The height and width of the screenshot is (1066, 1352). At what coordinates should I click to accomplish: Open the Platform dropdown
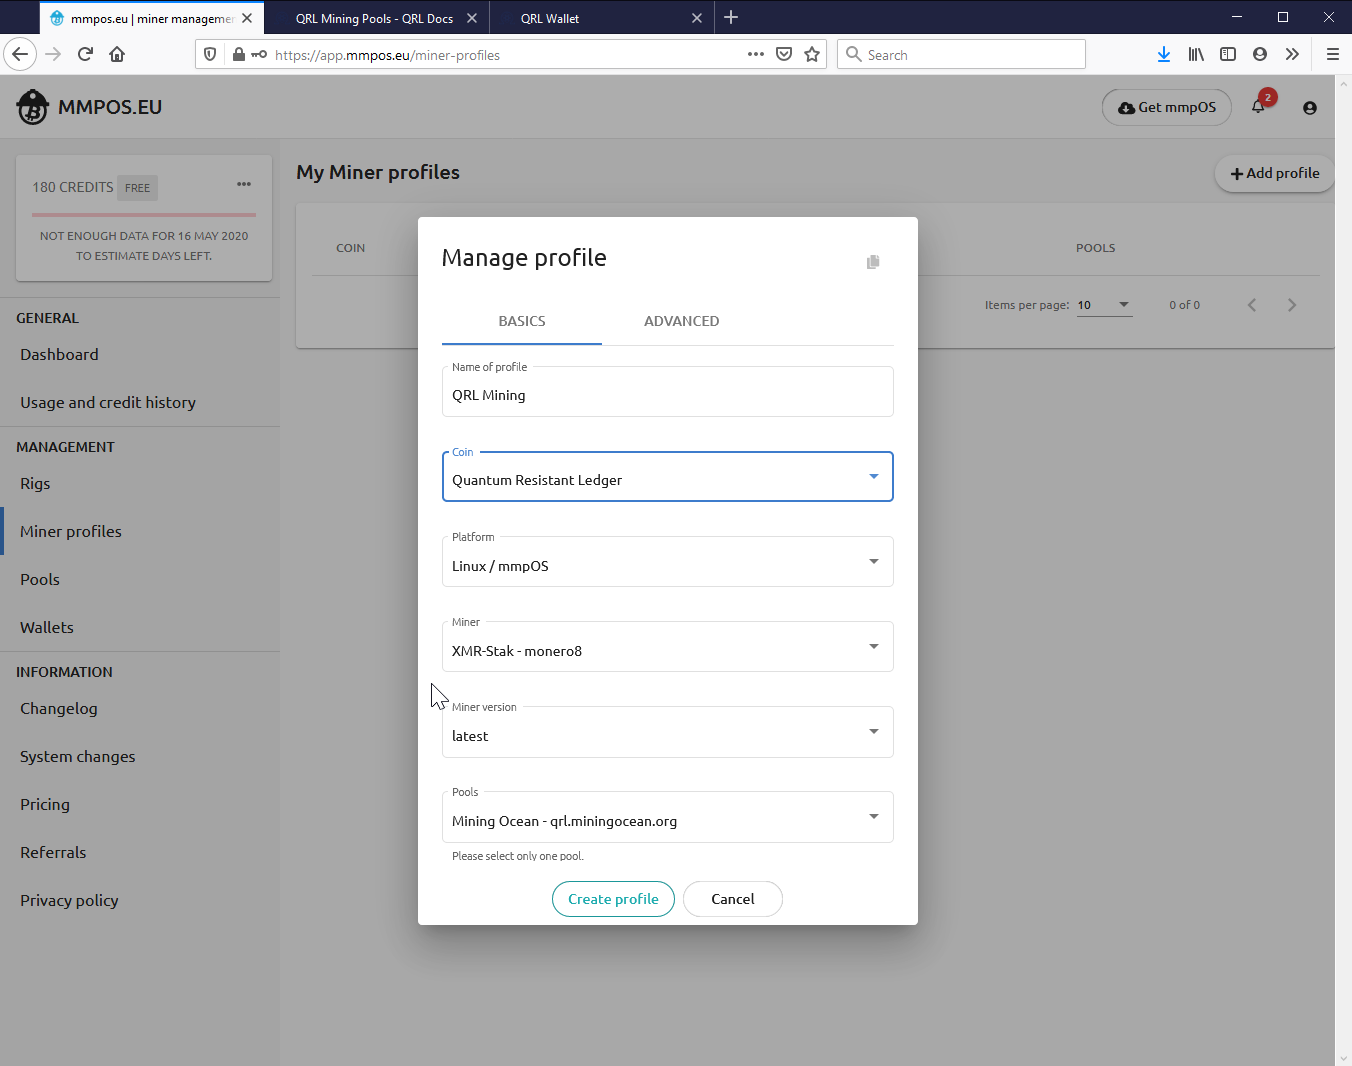click(667, 562)
